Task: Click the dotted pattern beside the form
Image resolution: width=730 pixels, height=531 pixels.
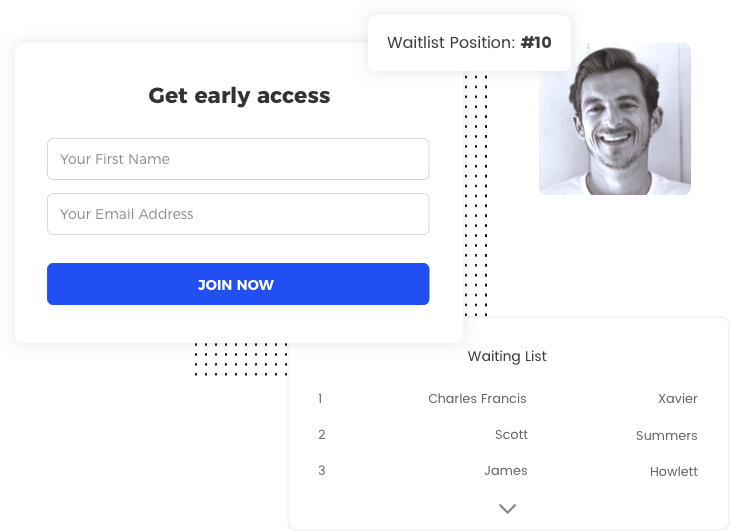Action: (476, 194)
